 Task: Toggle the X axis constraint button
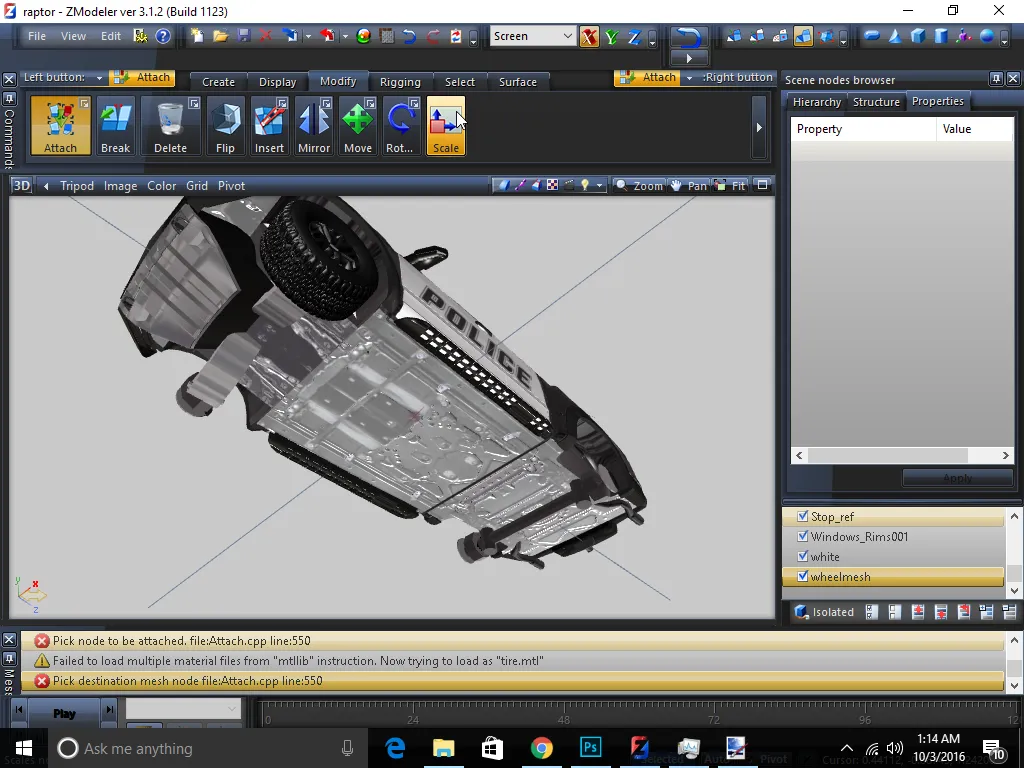pos(589,37)
